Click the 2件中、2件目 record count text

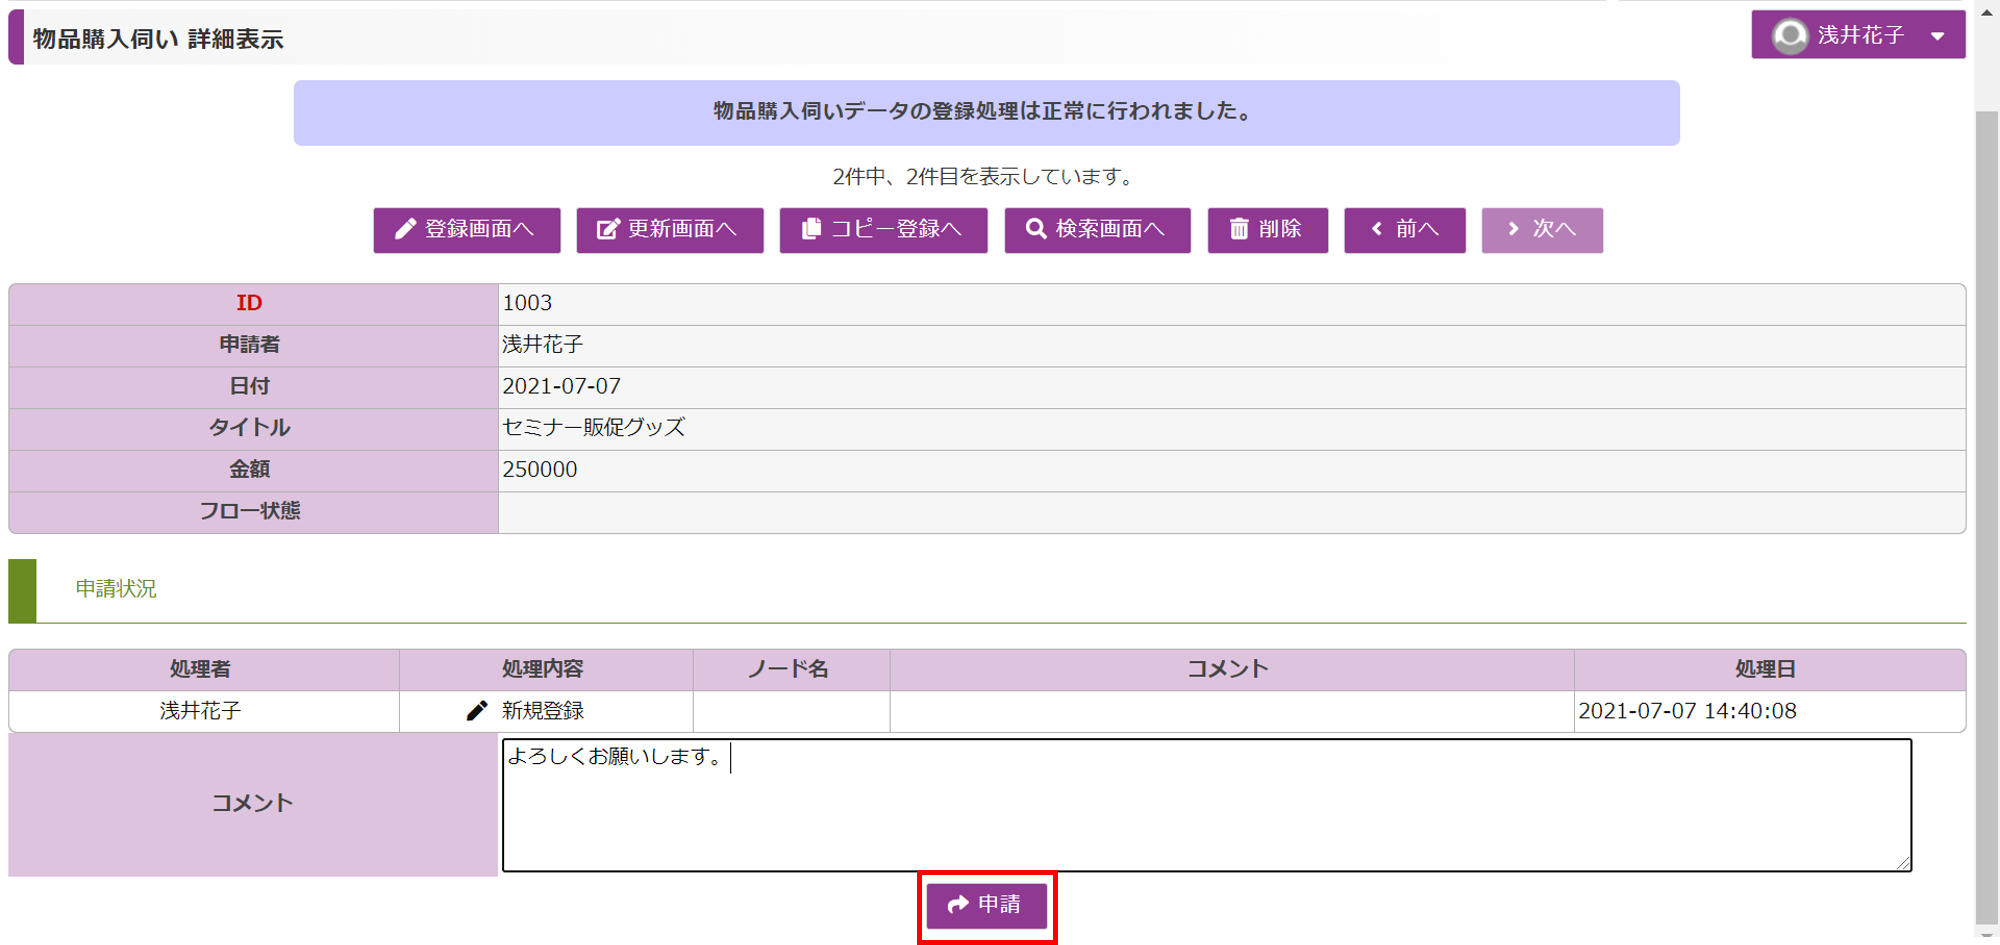[x=986, y=177]
